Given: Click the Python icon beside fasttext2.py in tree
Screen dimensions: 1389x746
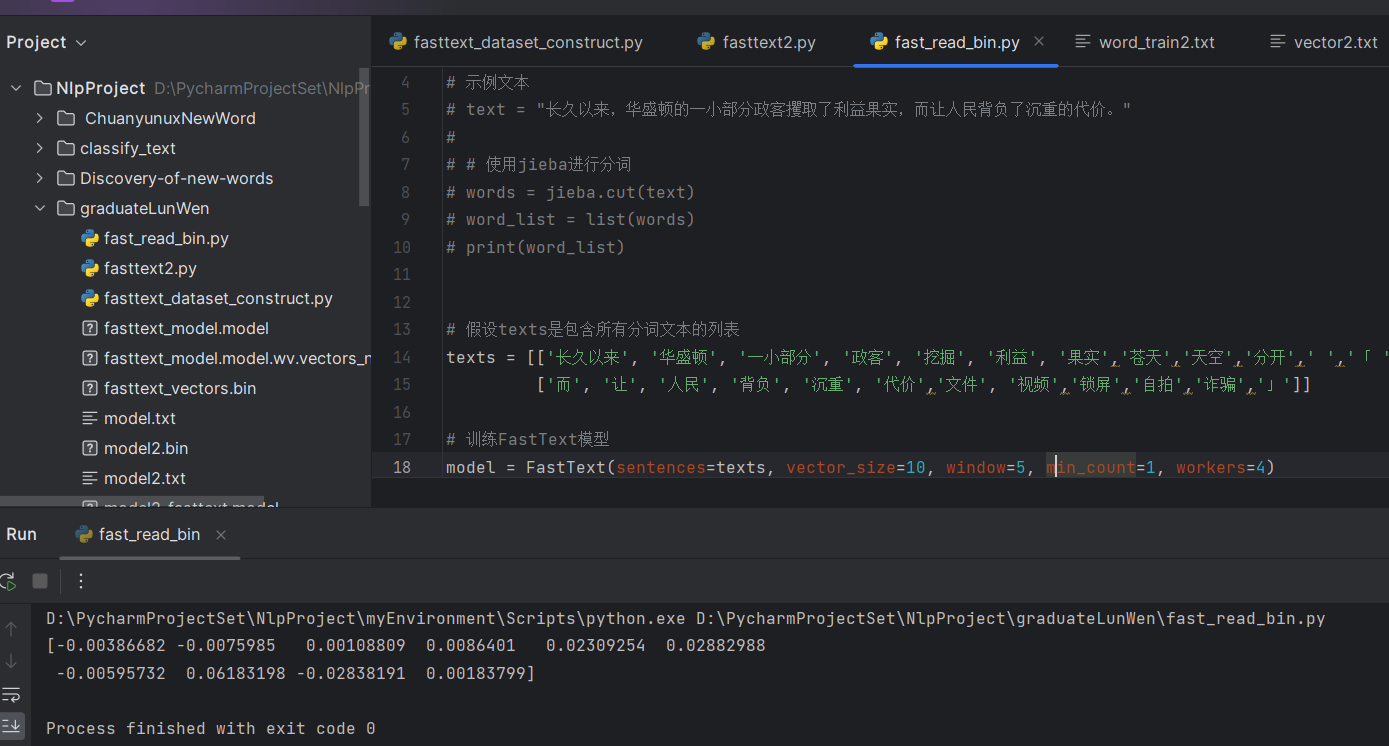Looking at the screenshot, I should (x=90, y=268).
